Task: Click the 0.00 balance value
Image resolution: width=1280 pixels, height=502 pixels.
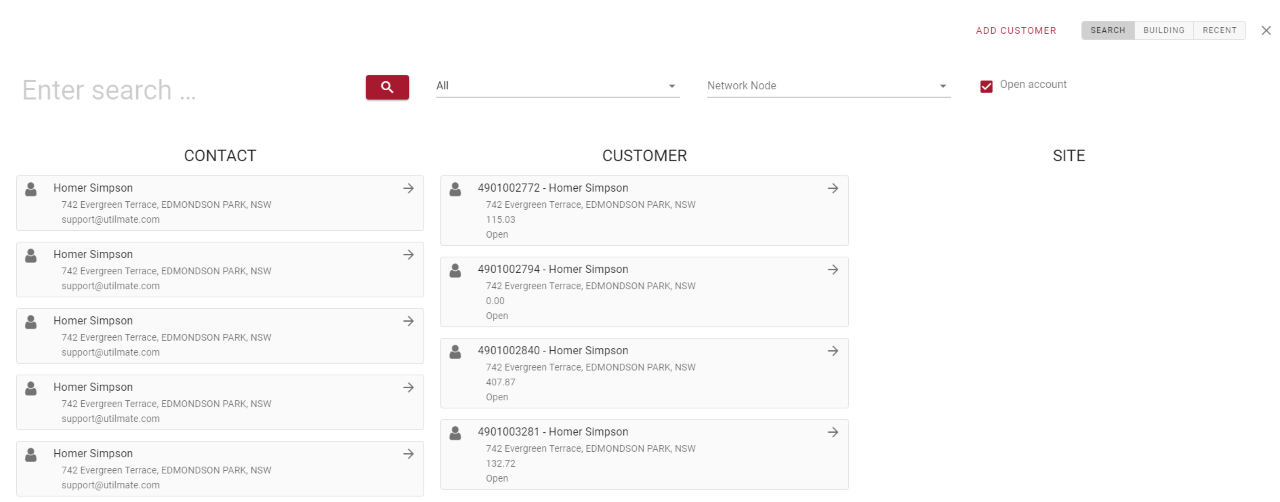Action: click(495, 301)
